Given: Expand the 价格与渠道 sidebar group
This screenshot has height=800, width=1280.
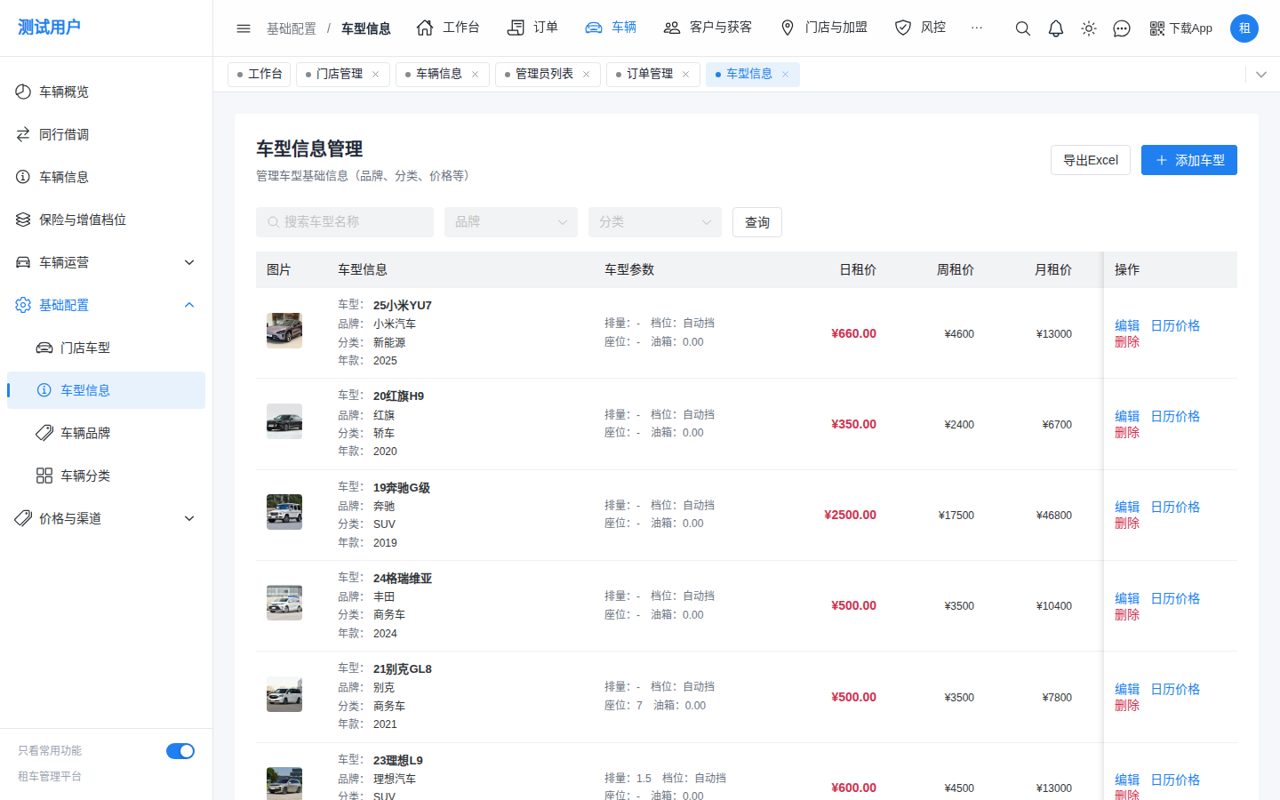Looking at the screenshot, I should click(106, 518).
